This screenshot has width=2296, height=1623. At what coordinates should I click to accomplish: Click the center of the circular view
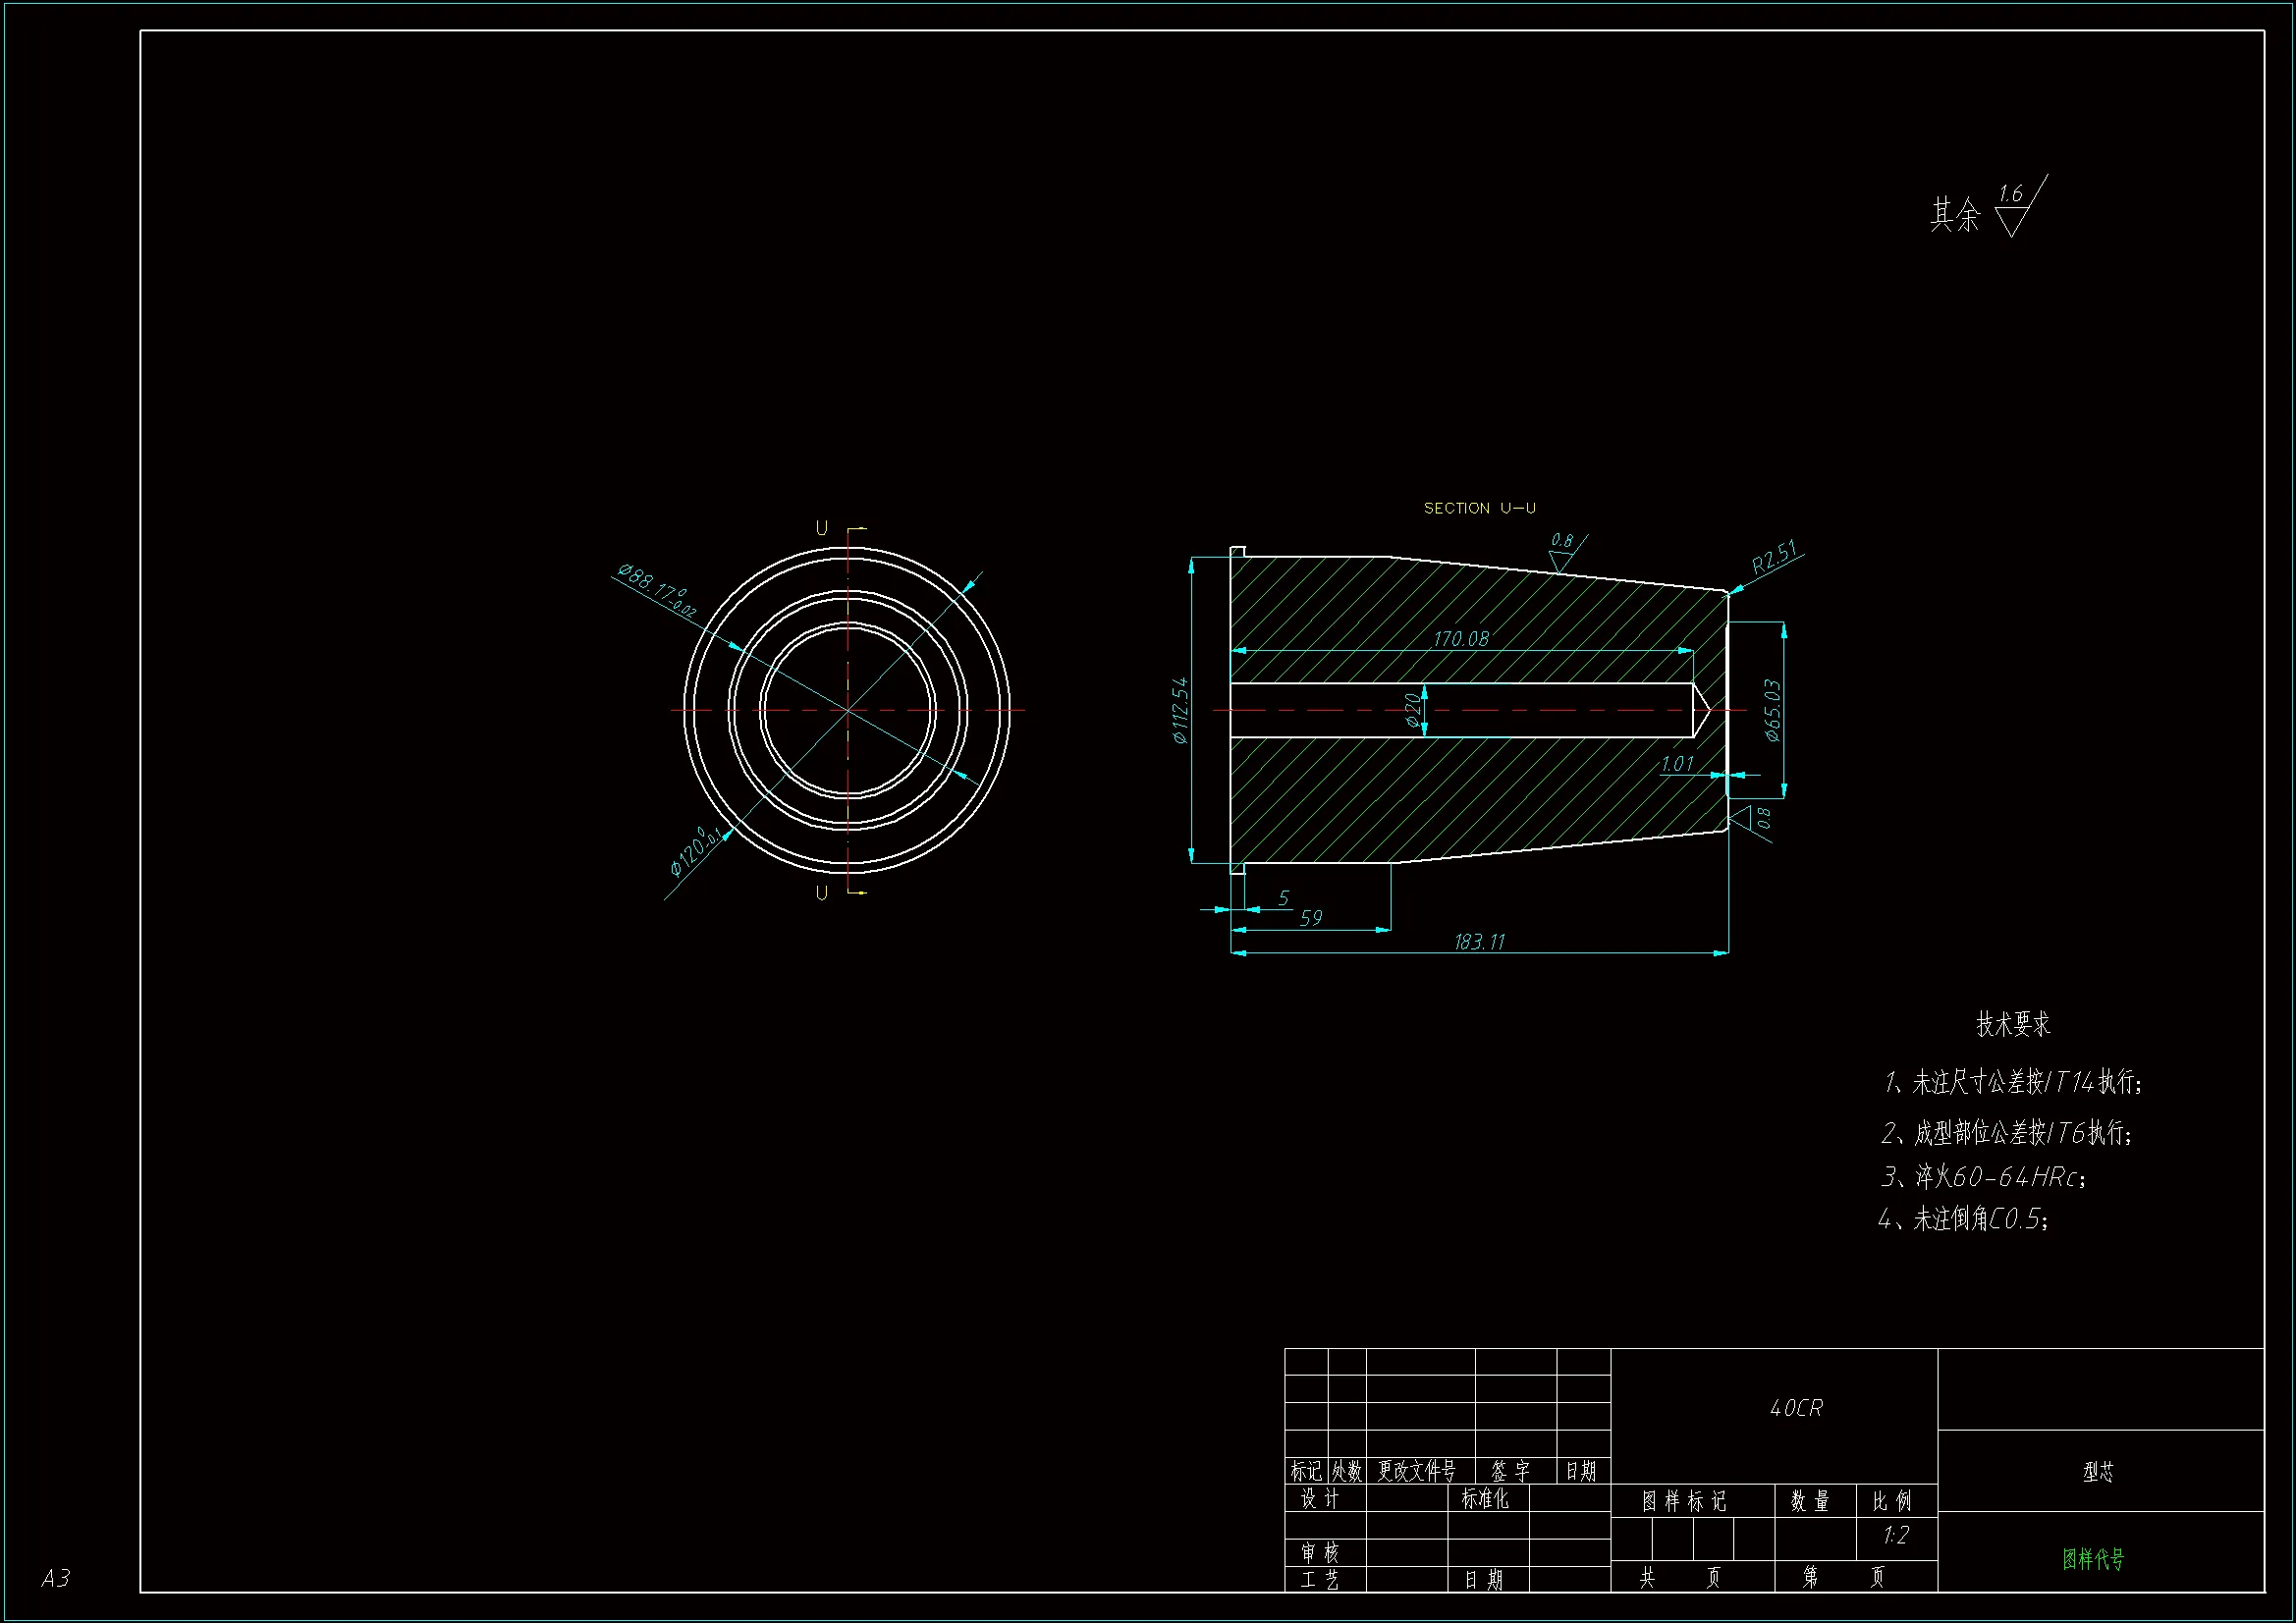[848, 710]
